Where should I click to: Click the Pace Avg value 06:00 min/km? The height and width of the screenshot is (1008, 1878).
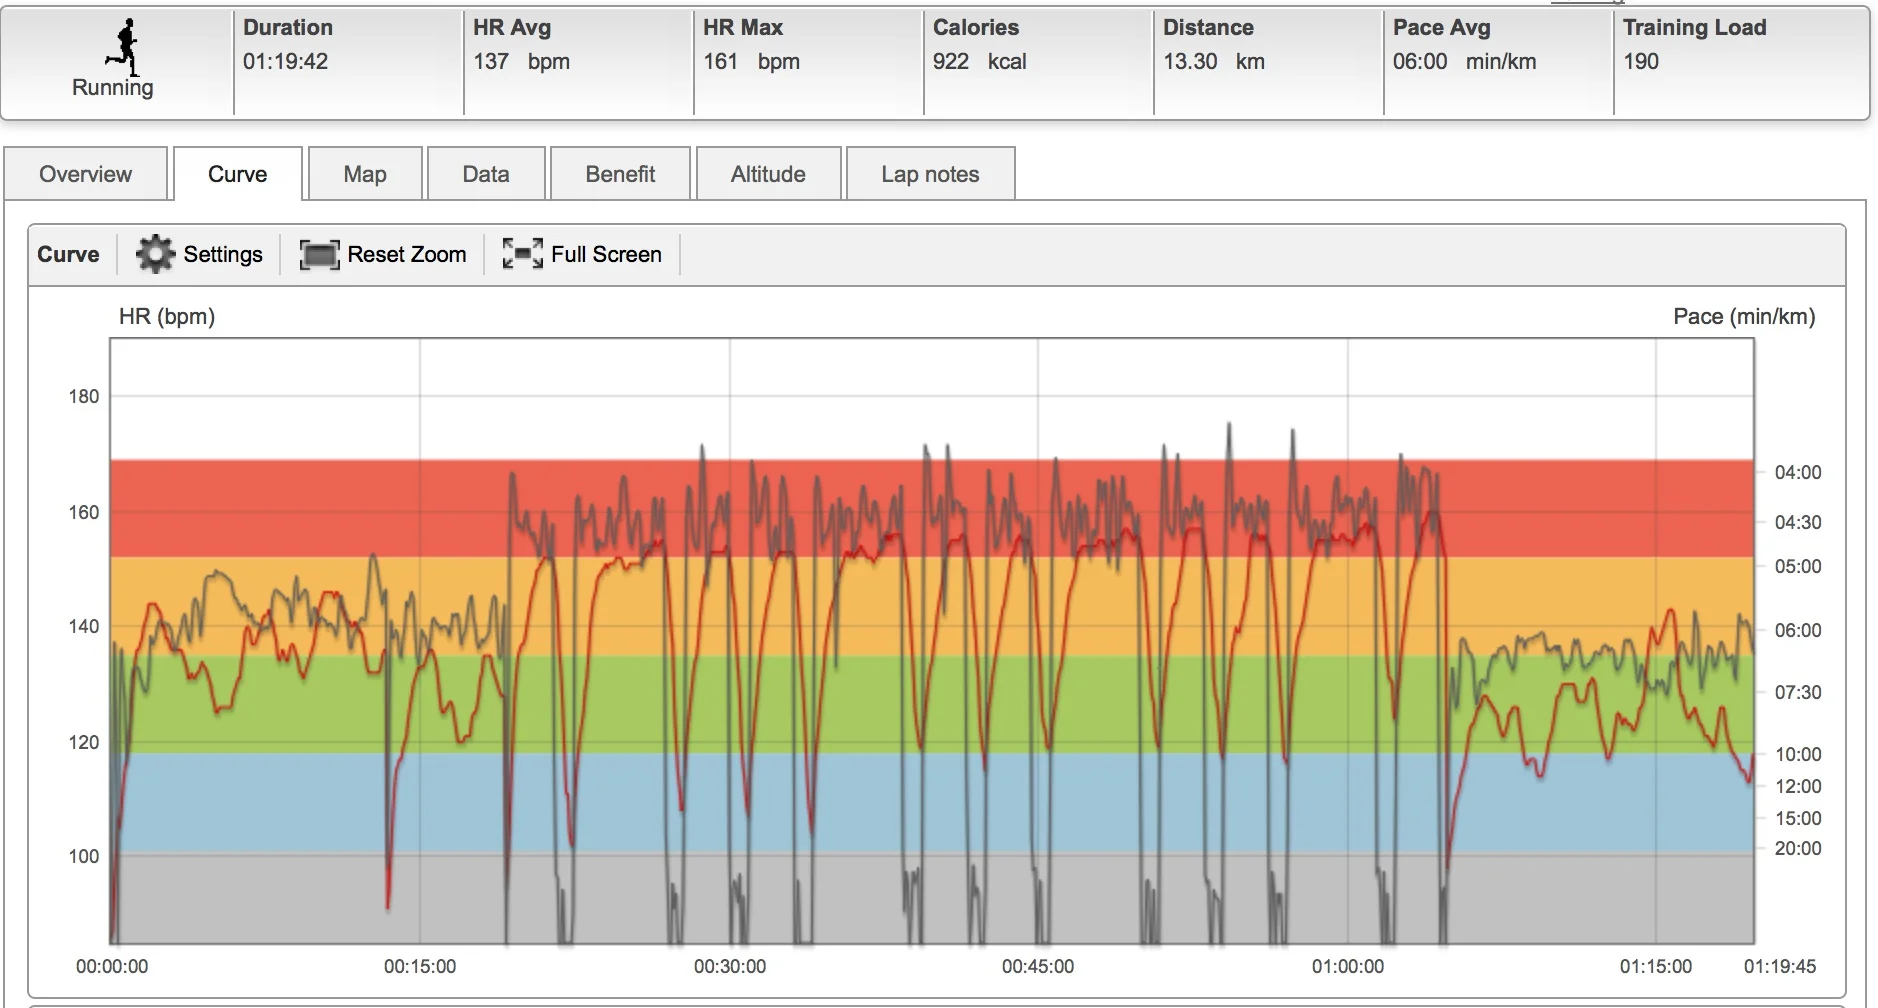pos(1464,61)
